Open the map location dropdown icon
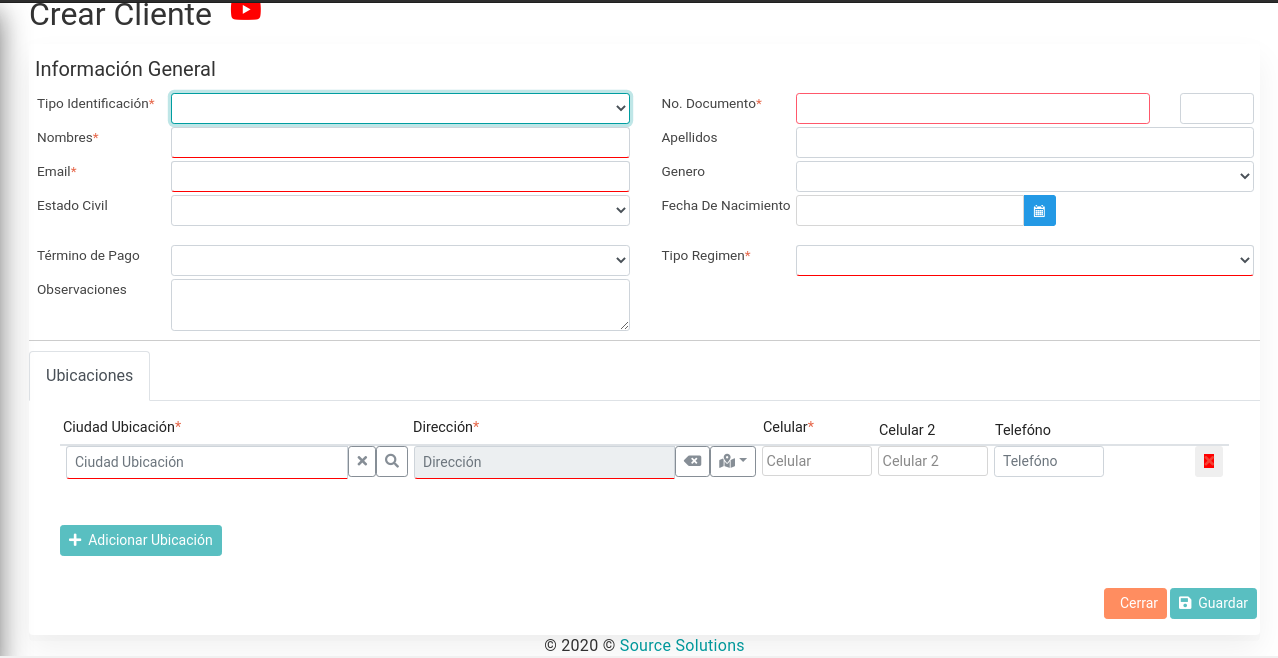This screenshot has height=658, width=1278. pyautogui.click(x=733, y=461)
